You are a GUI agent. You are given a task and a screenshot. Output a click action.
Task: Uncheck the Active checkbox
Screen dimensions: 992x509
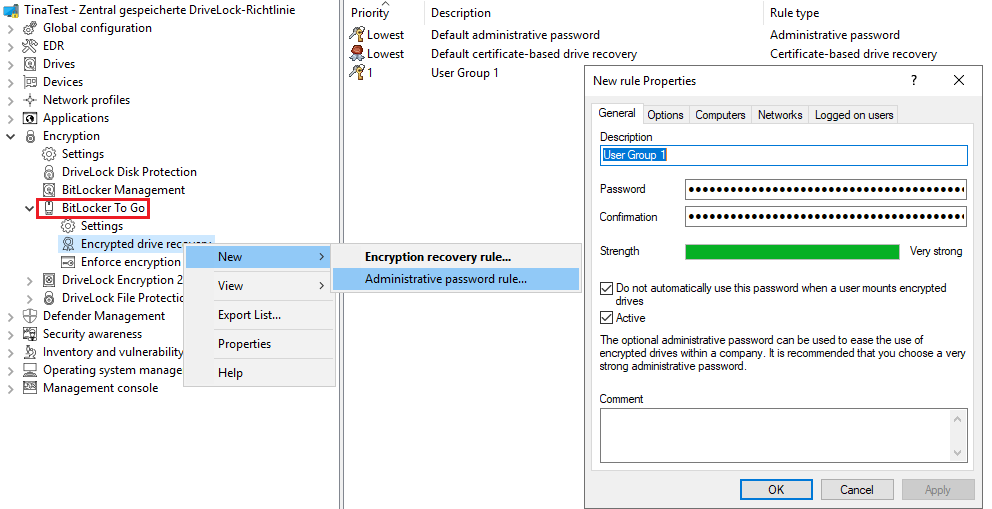(606, 318)
